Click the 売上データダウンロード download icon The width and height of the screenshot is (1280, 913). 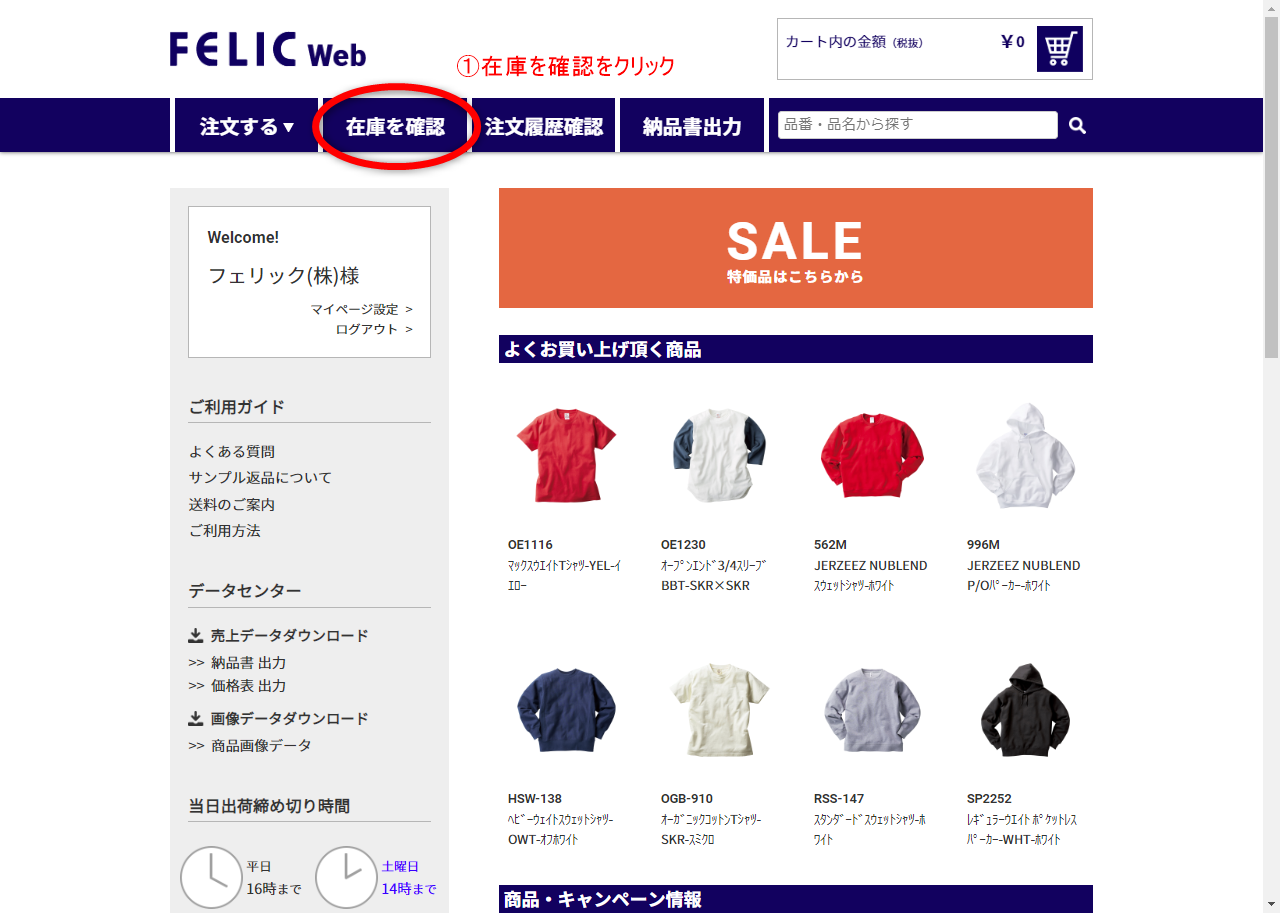(x=196, y=635)
